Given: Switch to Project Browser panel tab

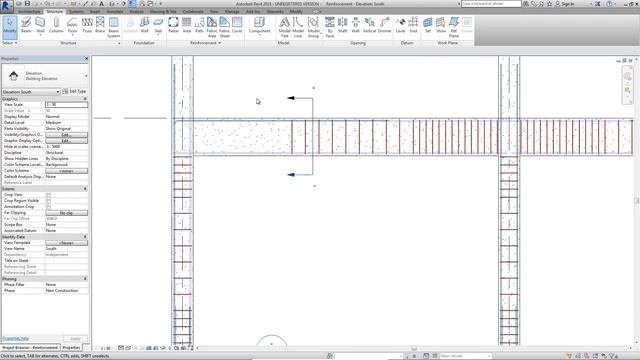Looking at the screenshot, I should pyautogui.click(x=31, y=348).
